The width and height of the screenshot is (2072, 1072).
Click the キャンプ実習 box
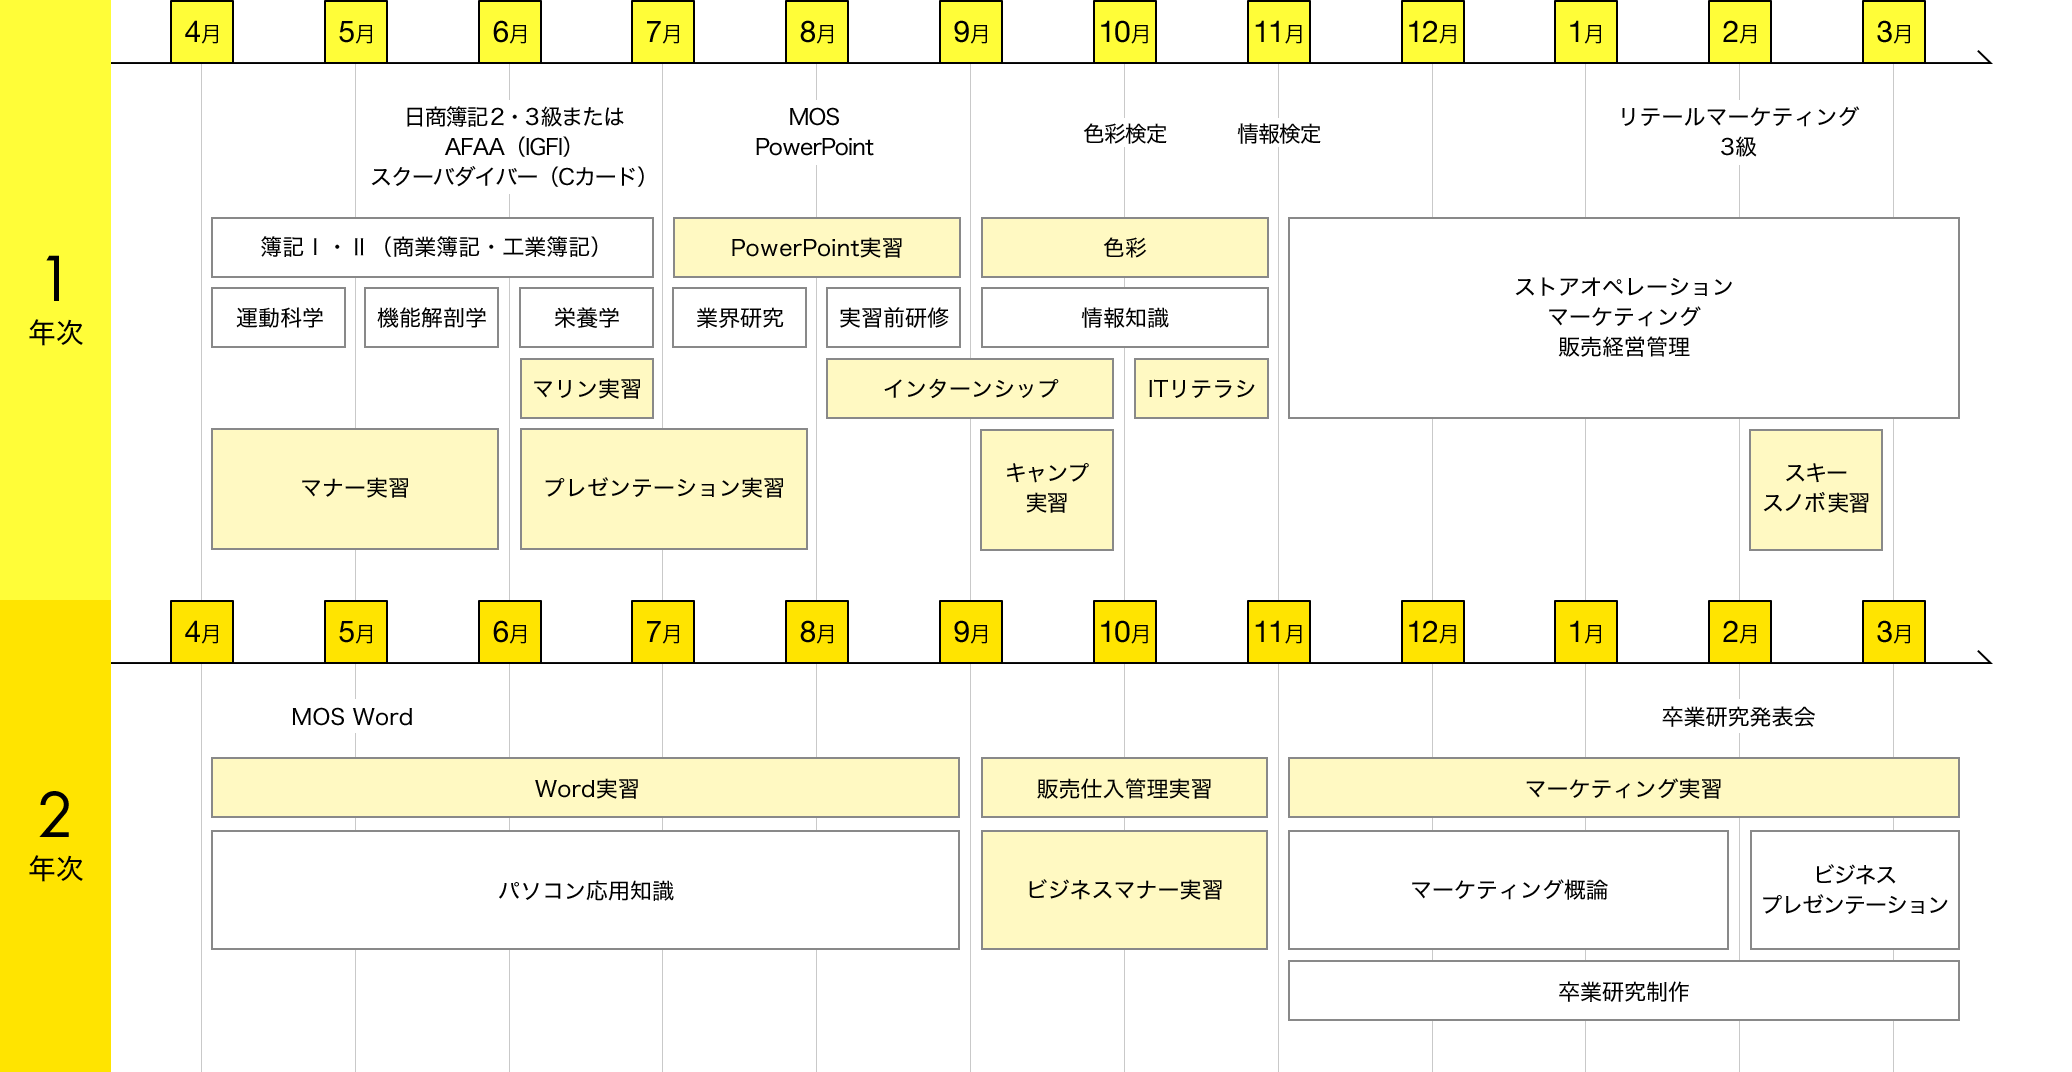[x=1047, y=489]
